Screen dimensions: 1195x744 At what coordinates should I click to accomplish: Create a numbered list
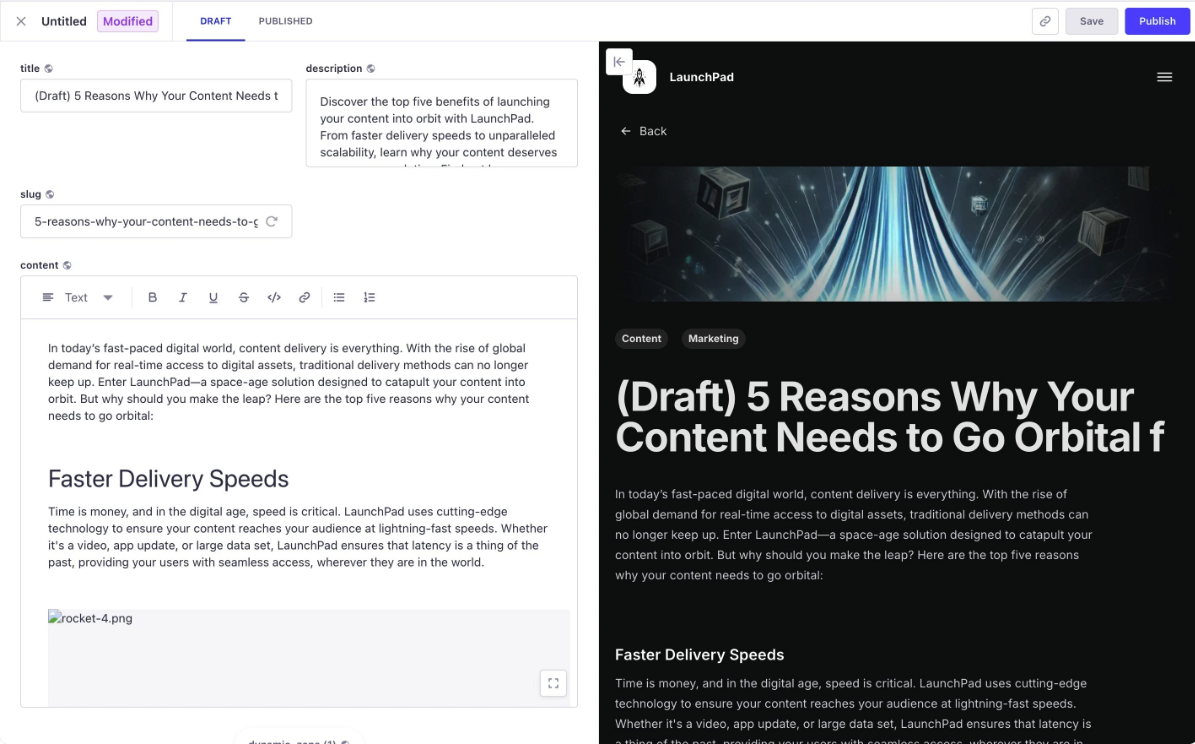[370, 297]
